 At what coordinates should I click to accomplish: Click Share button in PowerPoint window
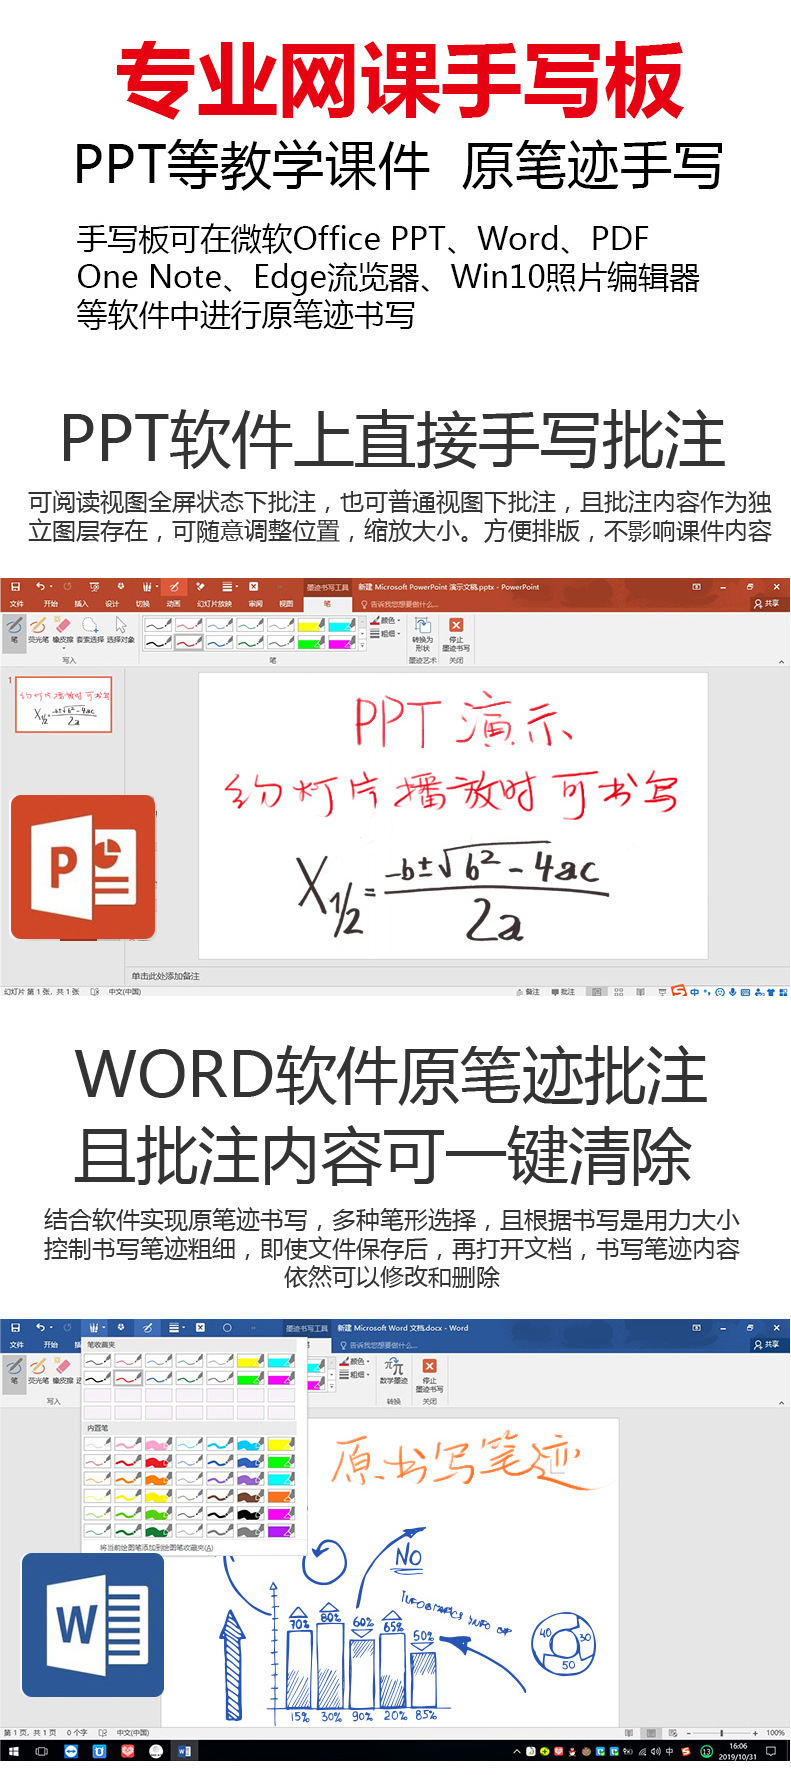point(767,604)
